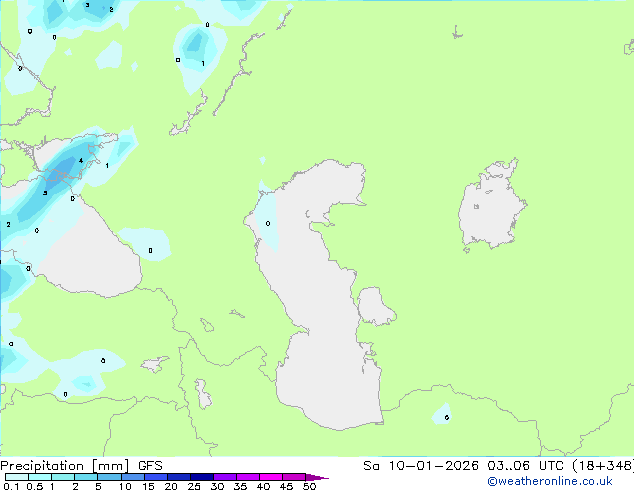Select the 40–45 mm magenta swatch
The height and width of the screenshot is (490, 634).
pyautogui.click(x=271, y=477)
